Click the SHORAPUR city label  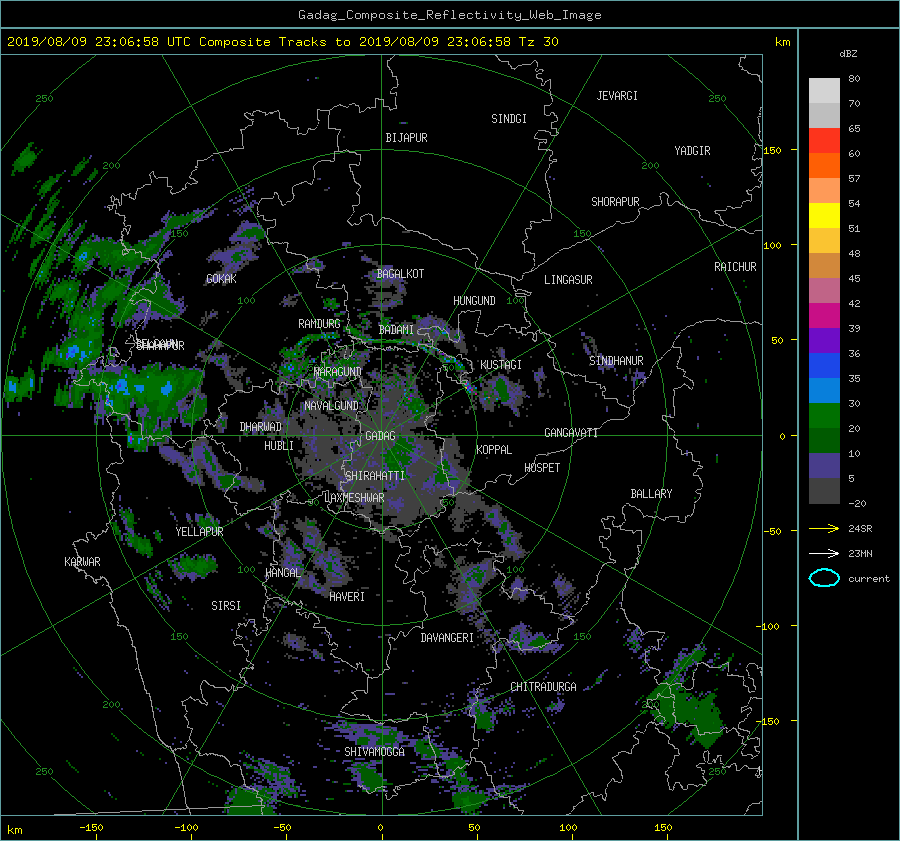coord(615,202)
